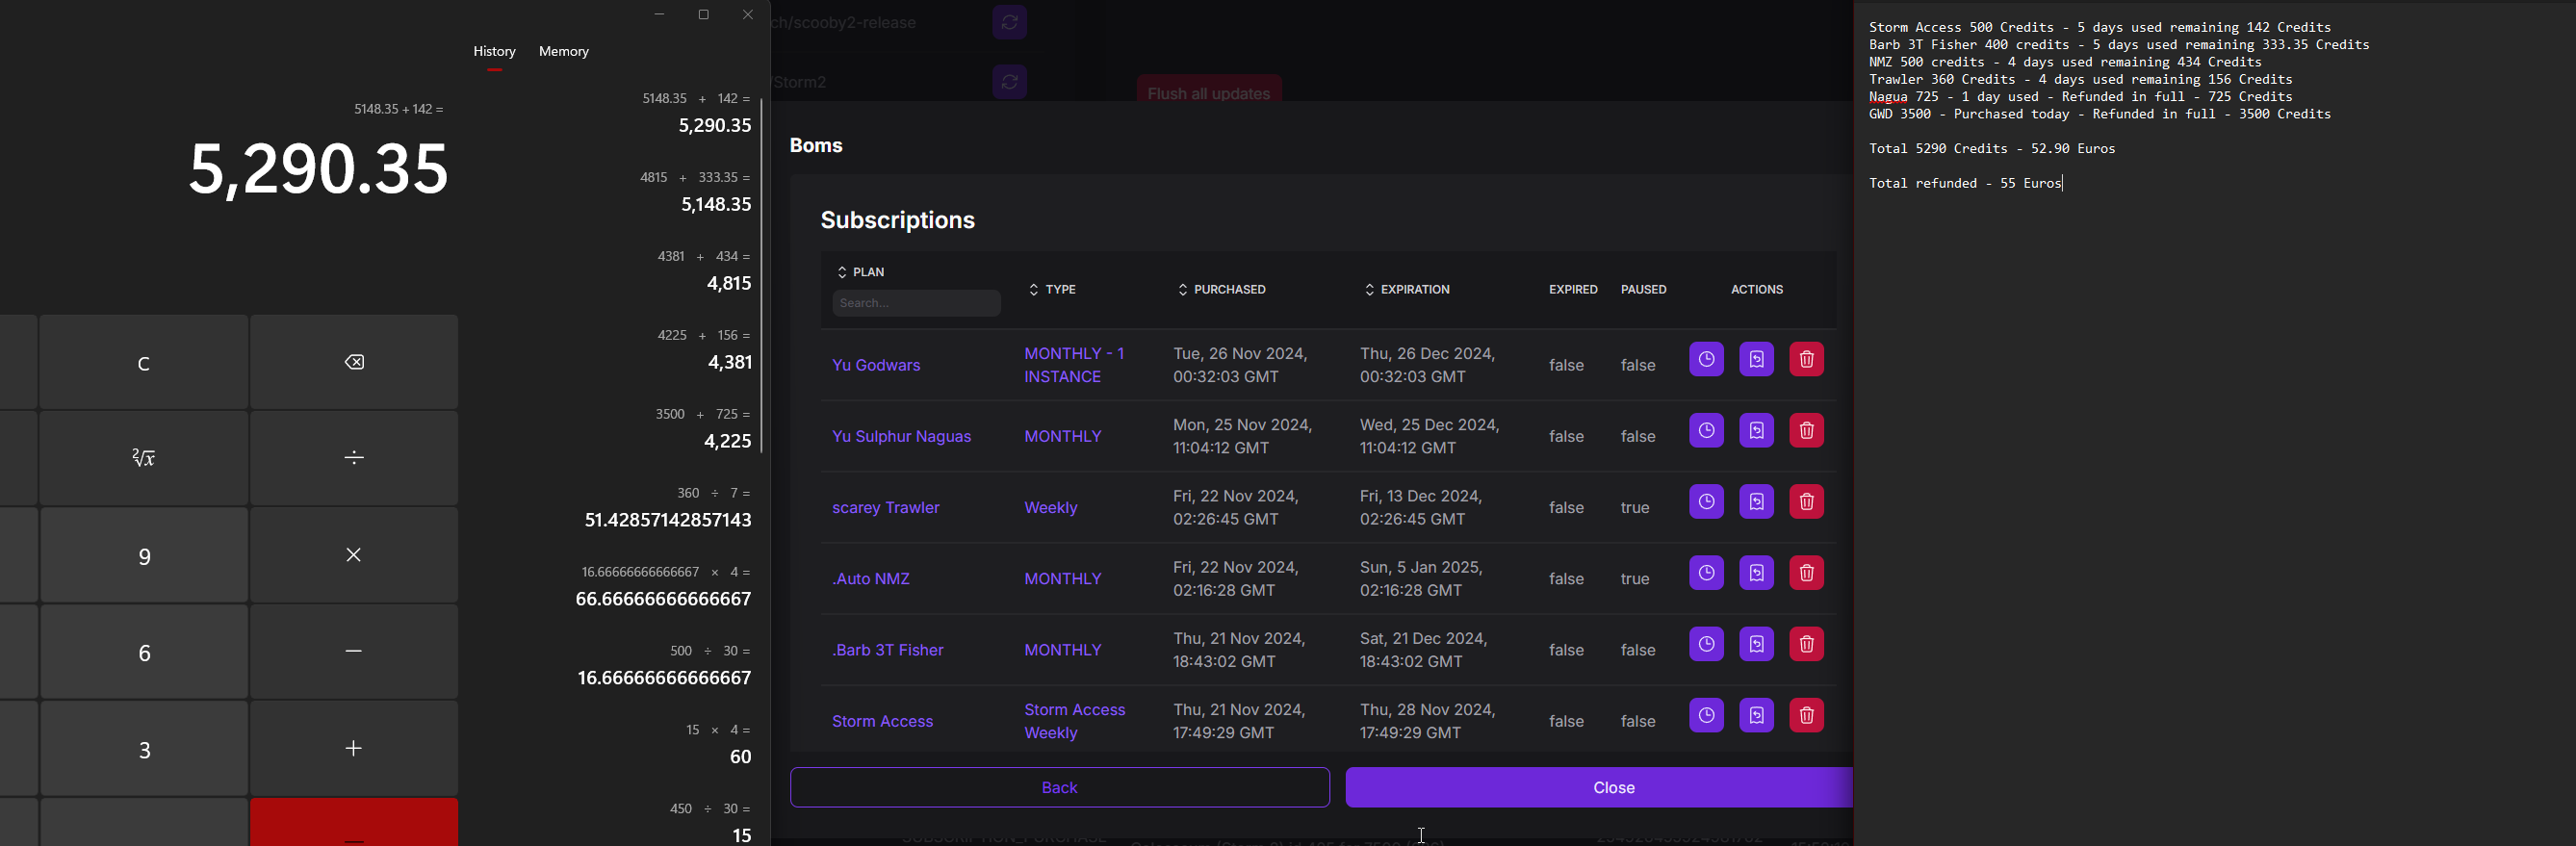Screen dimensions: 2576x846
Task: Click Total 5290 Credits line in notes
Action: [1992, 149]
